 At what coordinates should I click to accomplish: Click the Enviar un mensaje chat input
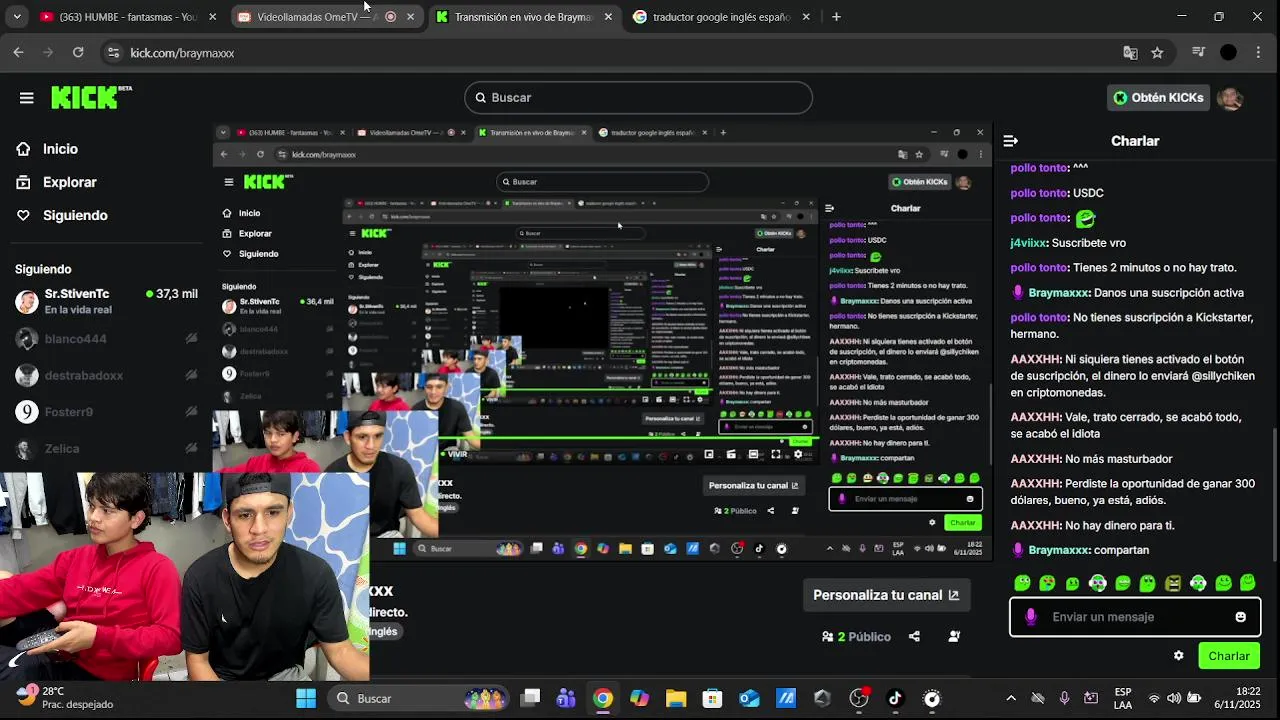click(1135, 617)
